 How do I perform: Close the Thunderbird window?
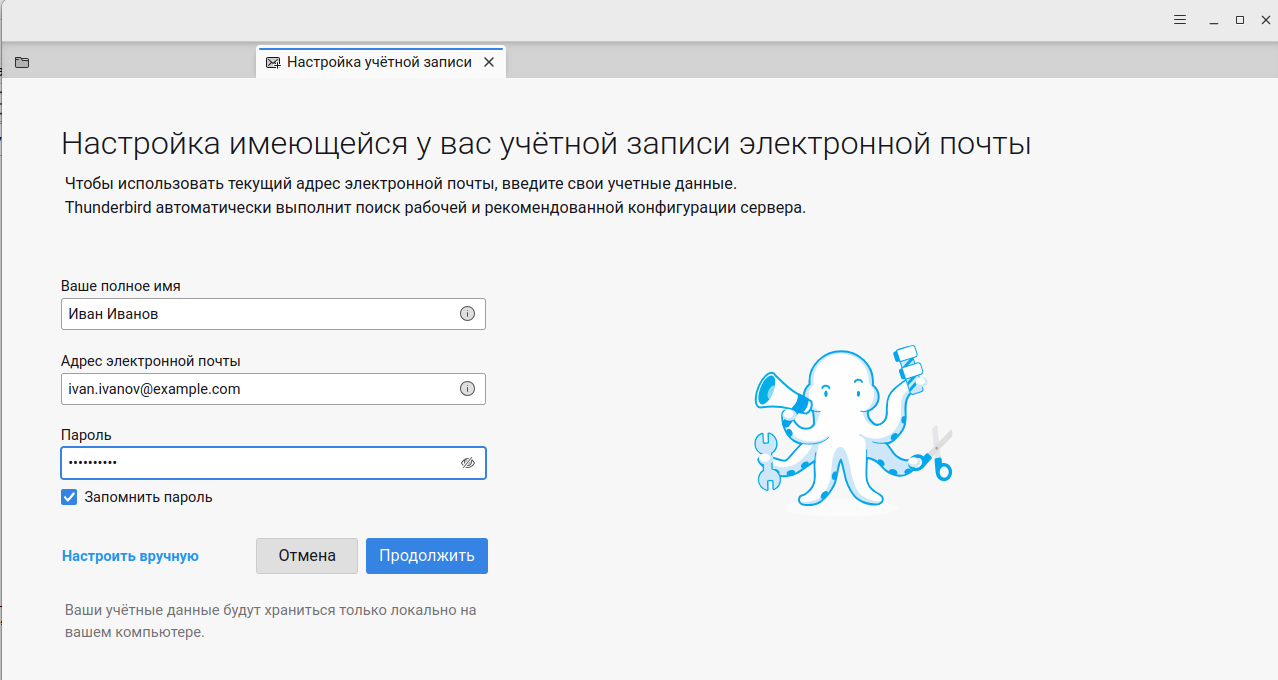pyautogui.click(x=1266, y=20)
